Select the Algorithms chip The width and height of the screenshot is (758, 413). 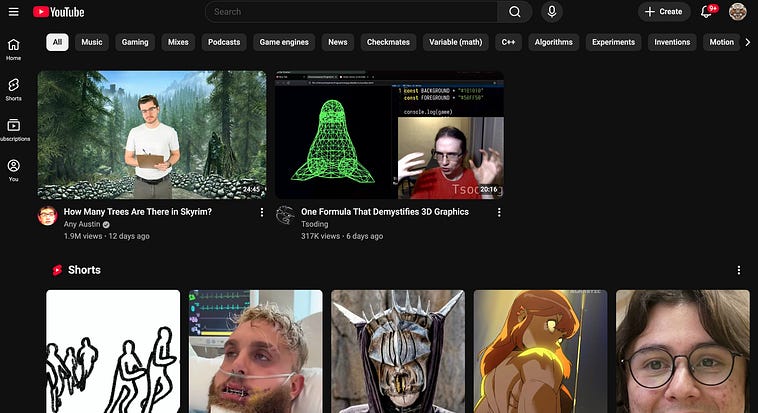coord(554,42)
